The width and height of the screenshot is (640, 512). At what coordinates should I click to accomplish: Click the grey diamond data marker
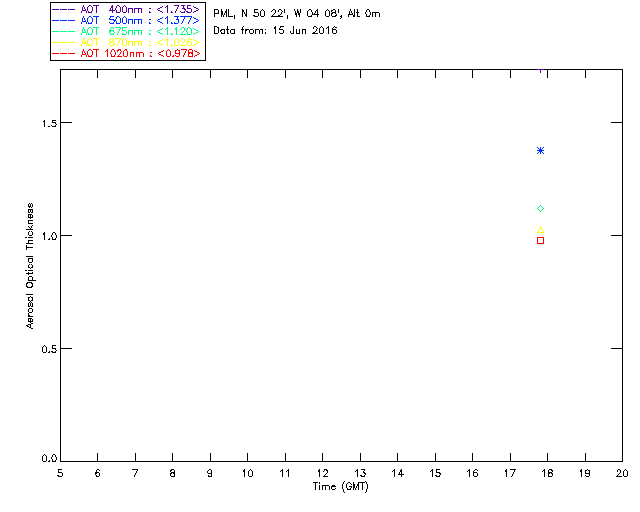tap(540, 208)
